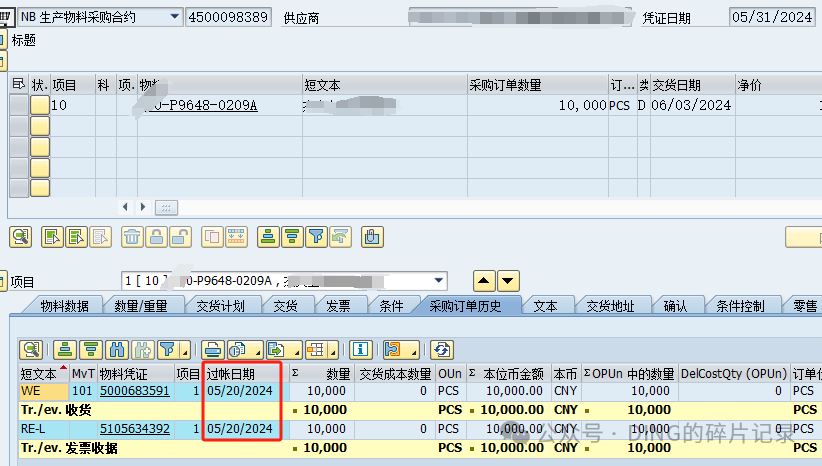The height and width of the screenshot is (466, 822).
Task: Open the 条件 tab
Action: [x=392, y=306]
